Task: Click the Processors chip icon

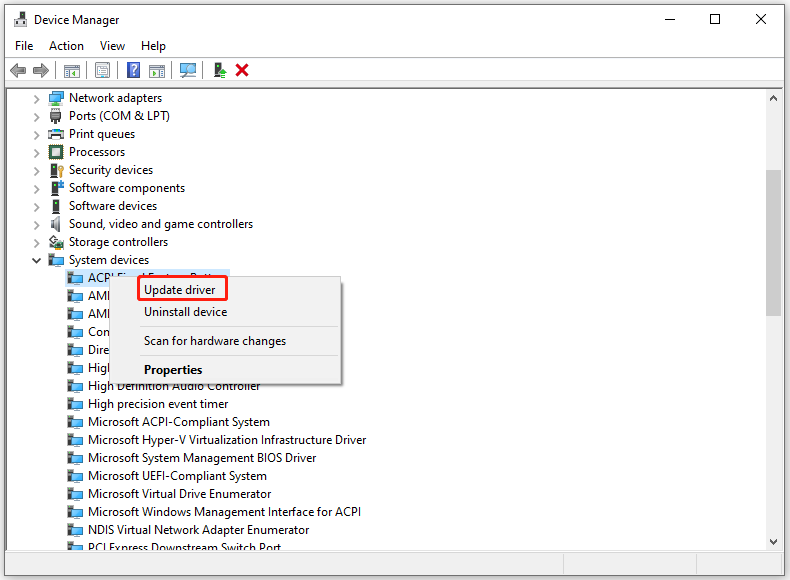Action: [x=56, y=152]
